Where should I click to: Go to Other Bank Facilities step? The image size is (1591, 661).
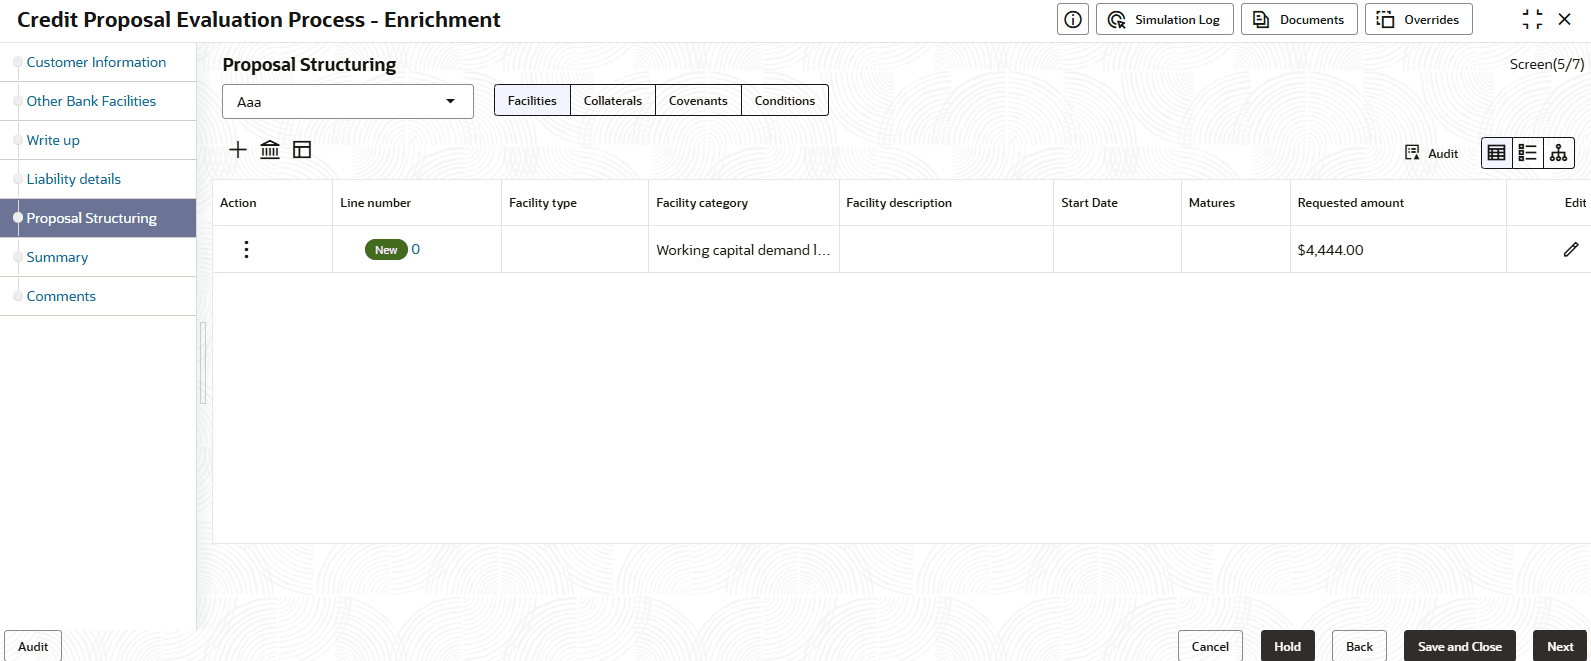pos(91,101)
